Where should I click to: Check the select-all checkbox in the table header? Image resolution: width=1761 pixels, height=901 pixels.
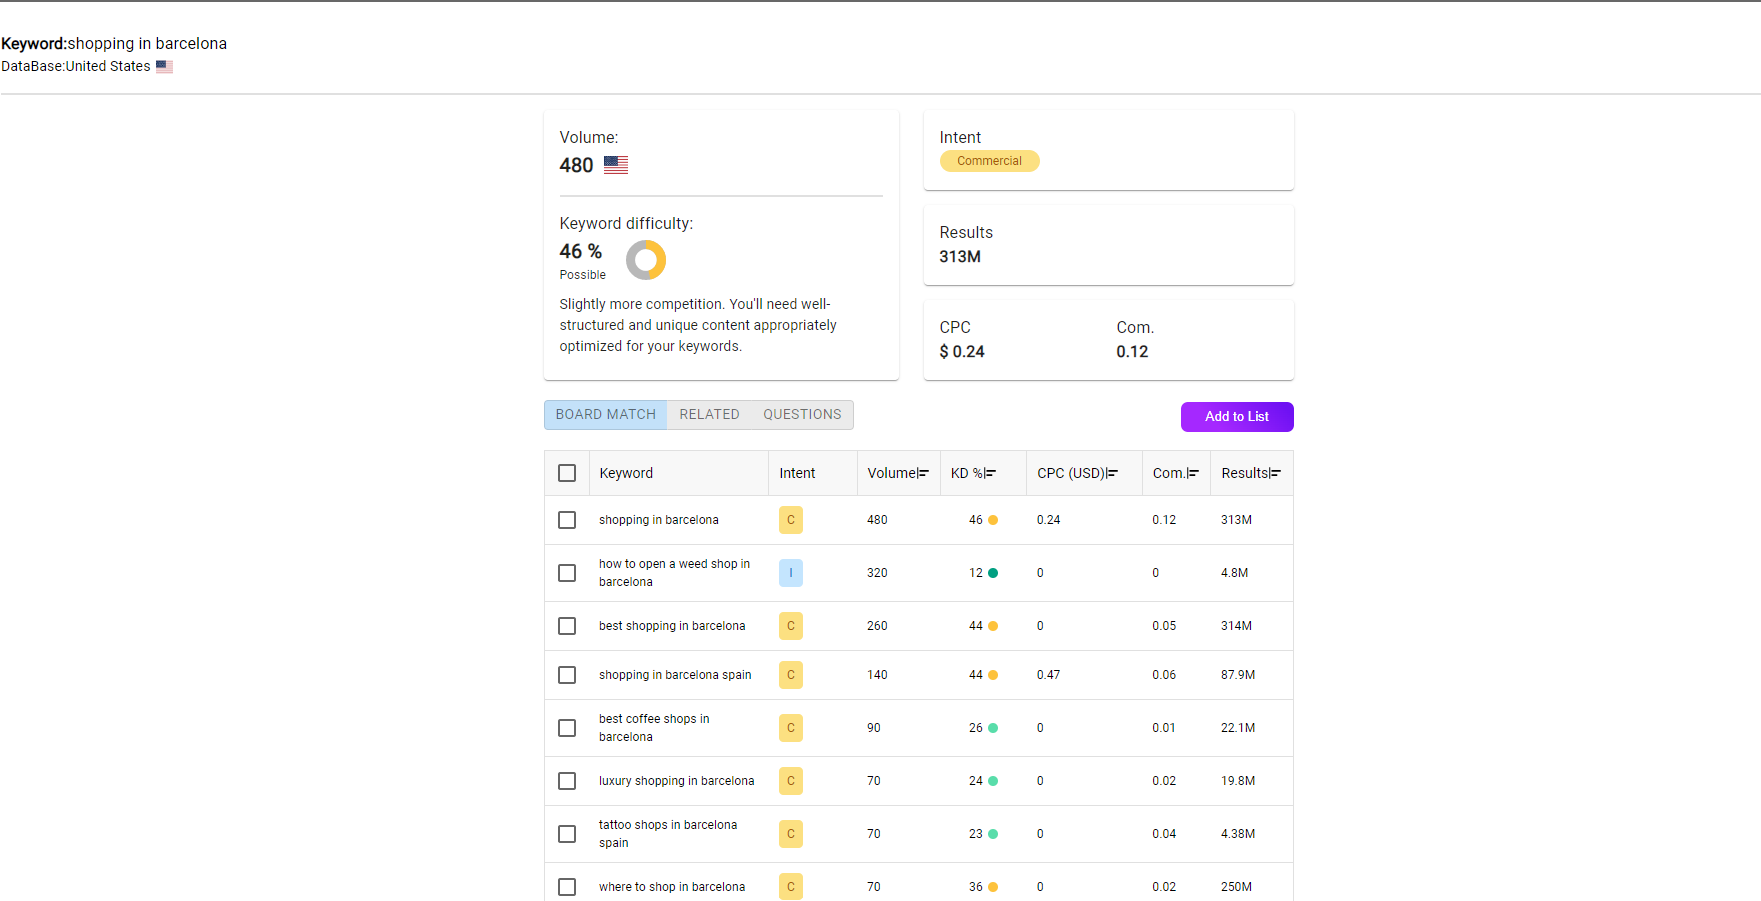pos(567,472)
